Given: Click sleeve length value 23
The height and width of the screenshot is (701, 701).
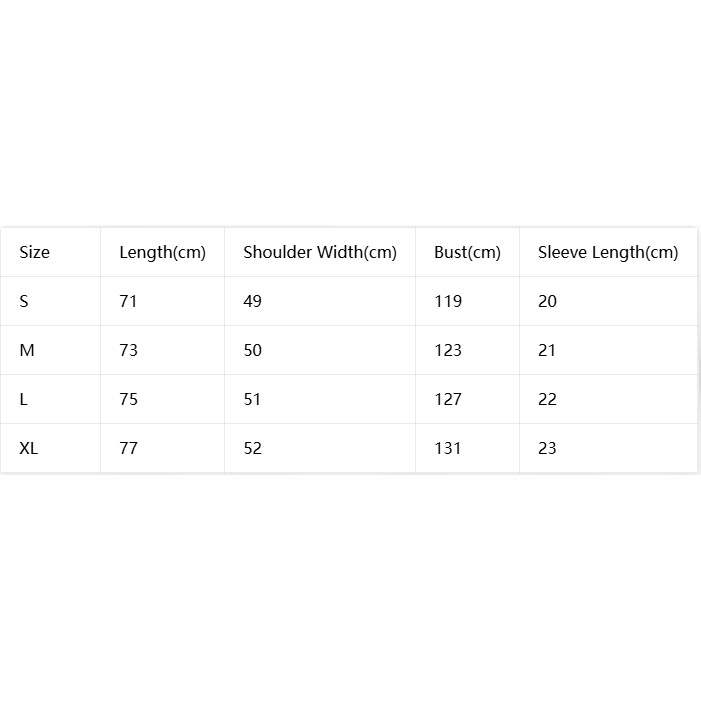Looking at the screenshot, I should (x=547, y=448).
